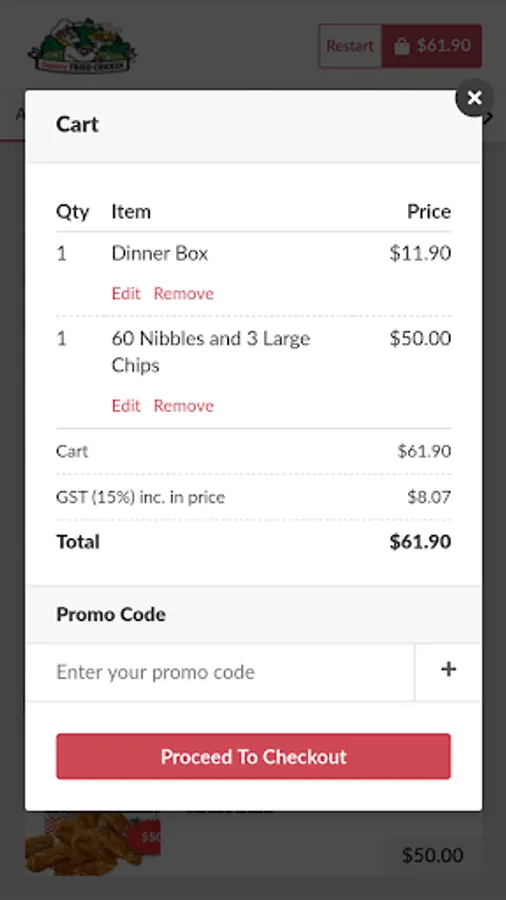506x900 pixels.
Task: Click the bold Total amount $61.90
Action: pos(420,542)
